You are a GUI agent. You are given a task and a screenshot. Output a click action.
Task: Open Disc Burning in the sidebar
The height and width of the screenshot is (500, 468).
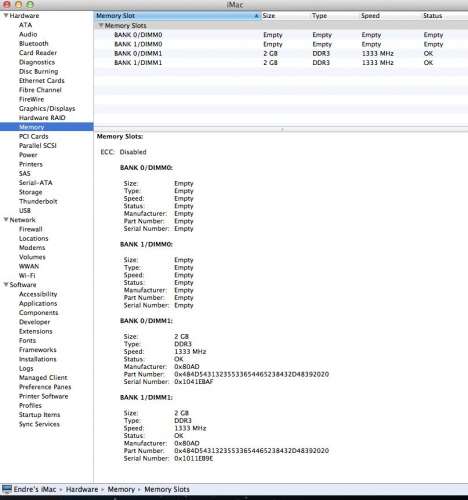(x=38, y=71)
